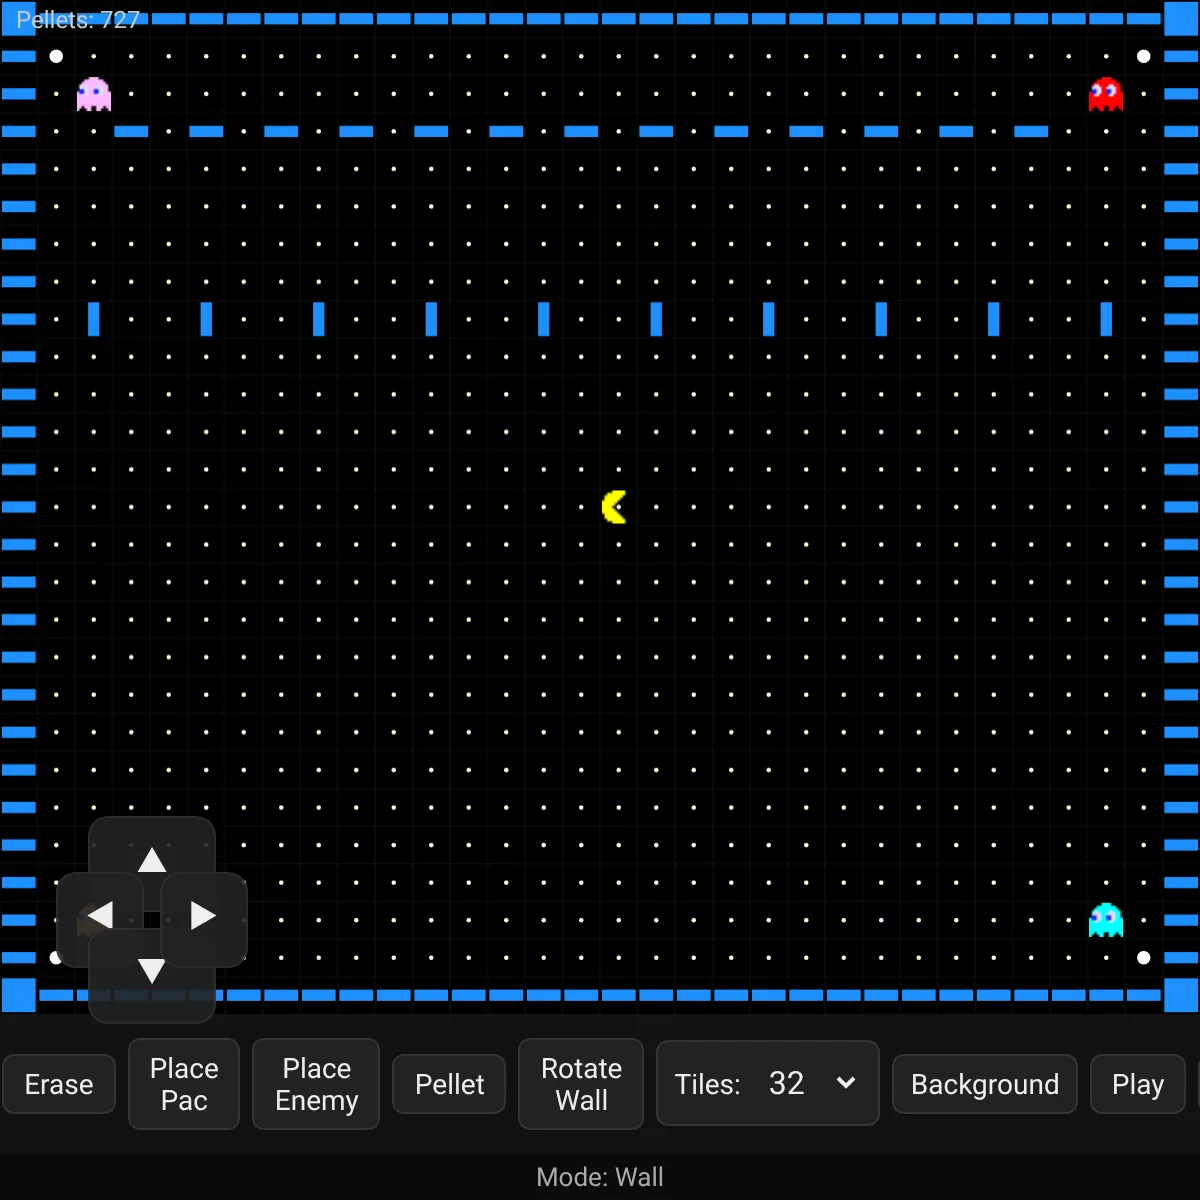Click the Background button

pyautogui.click(x=985, y=1084)
